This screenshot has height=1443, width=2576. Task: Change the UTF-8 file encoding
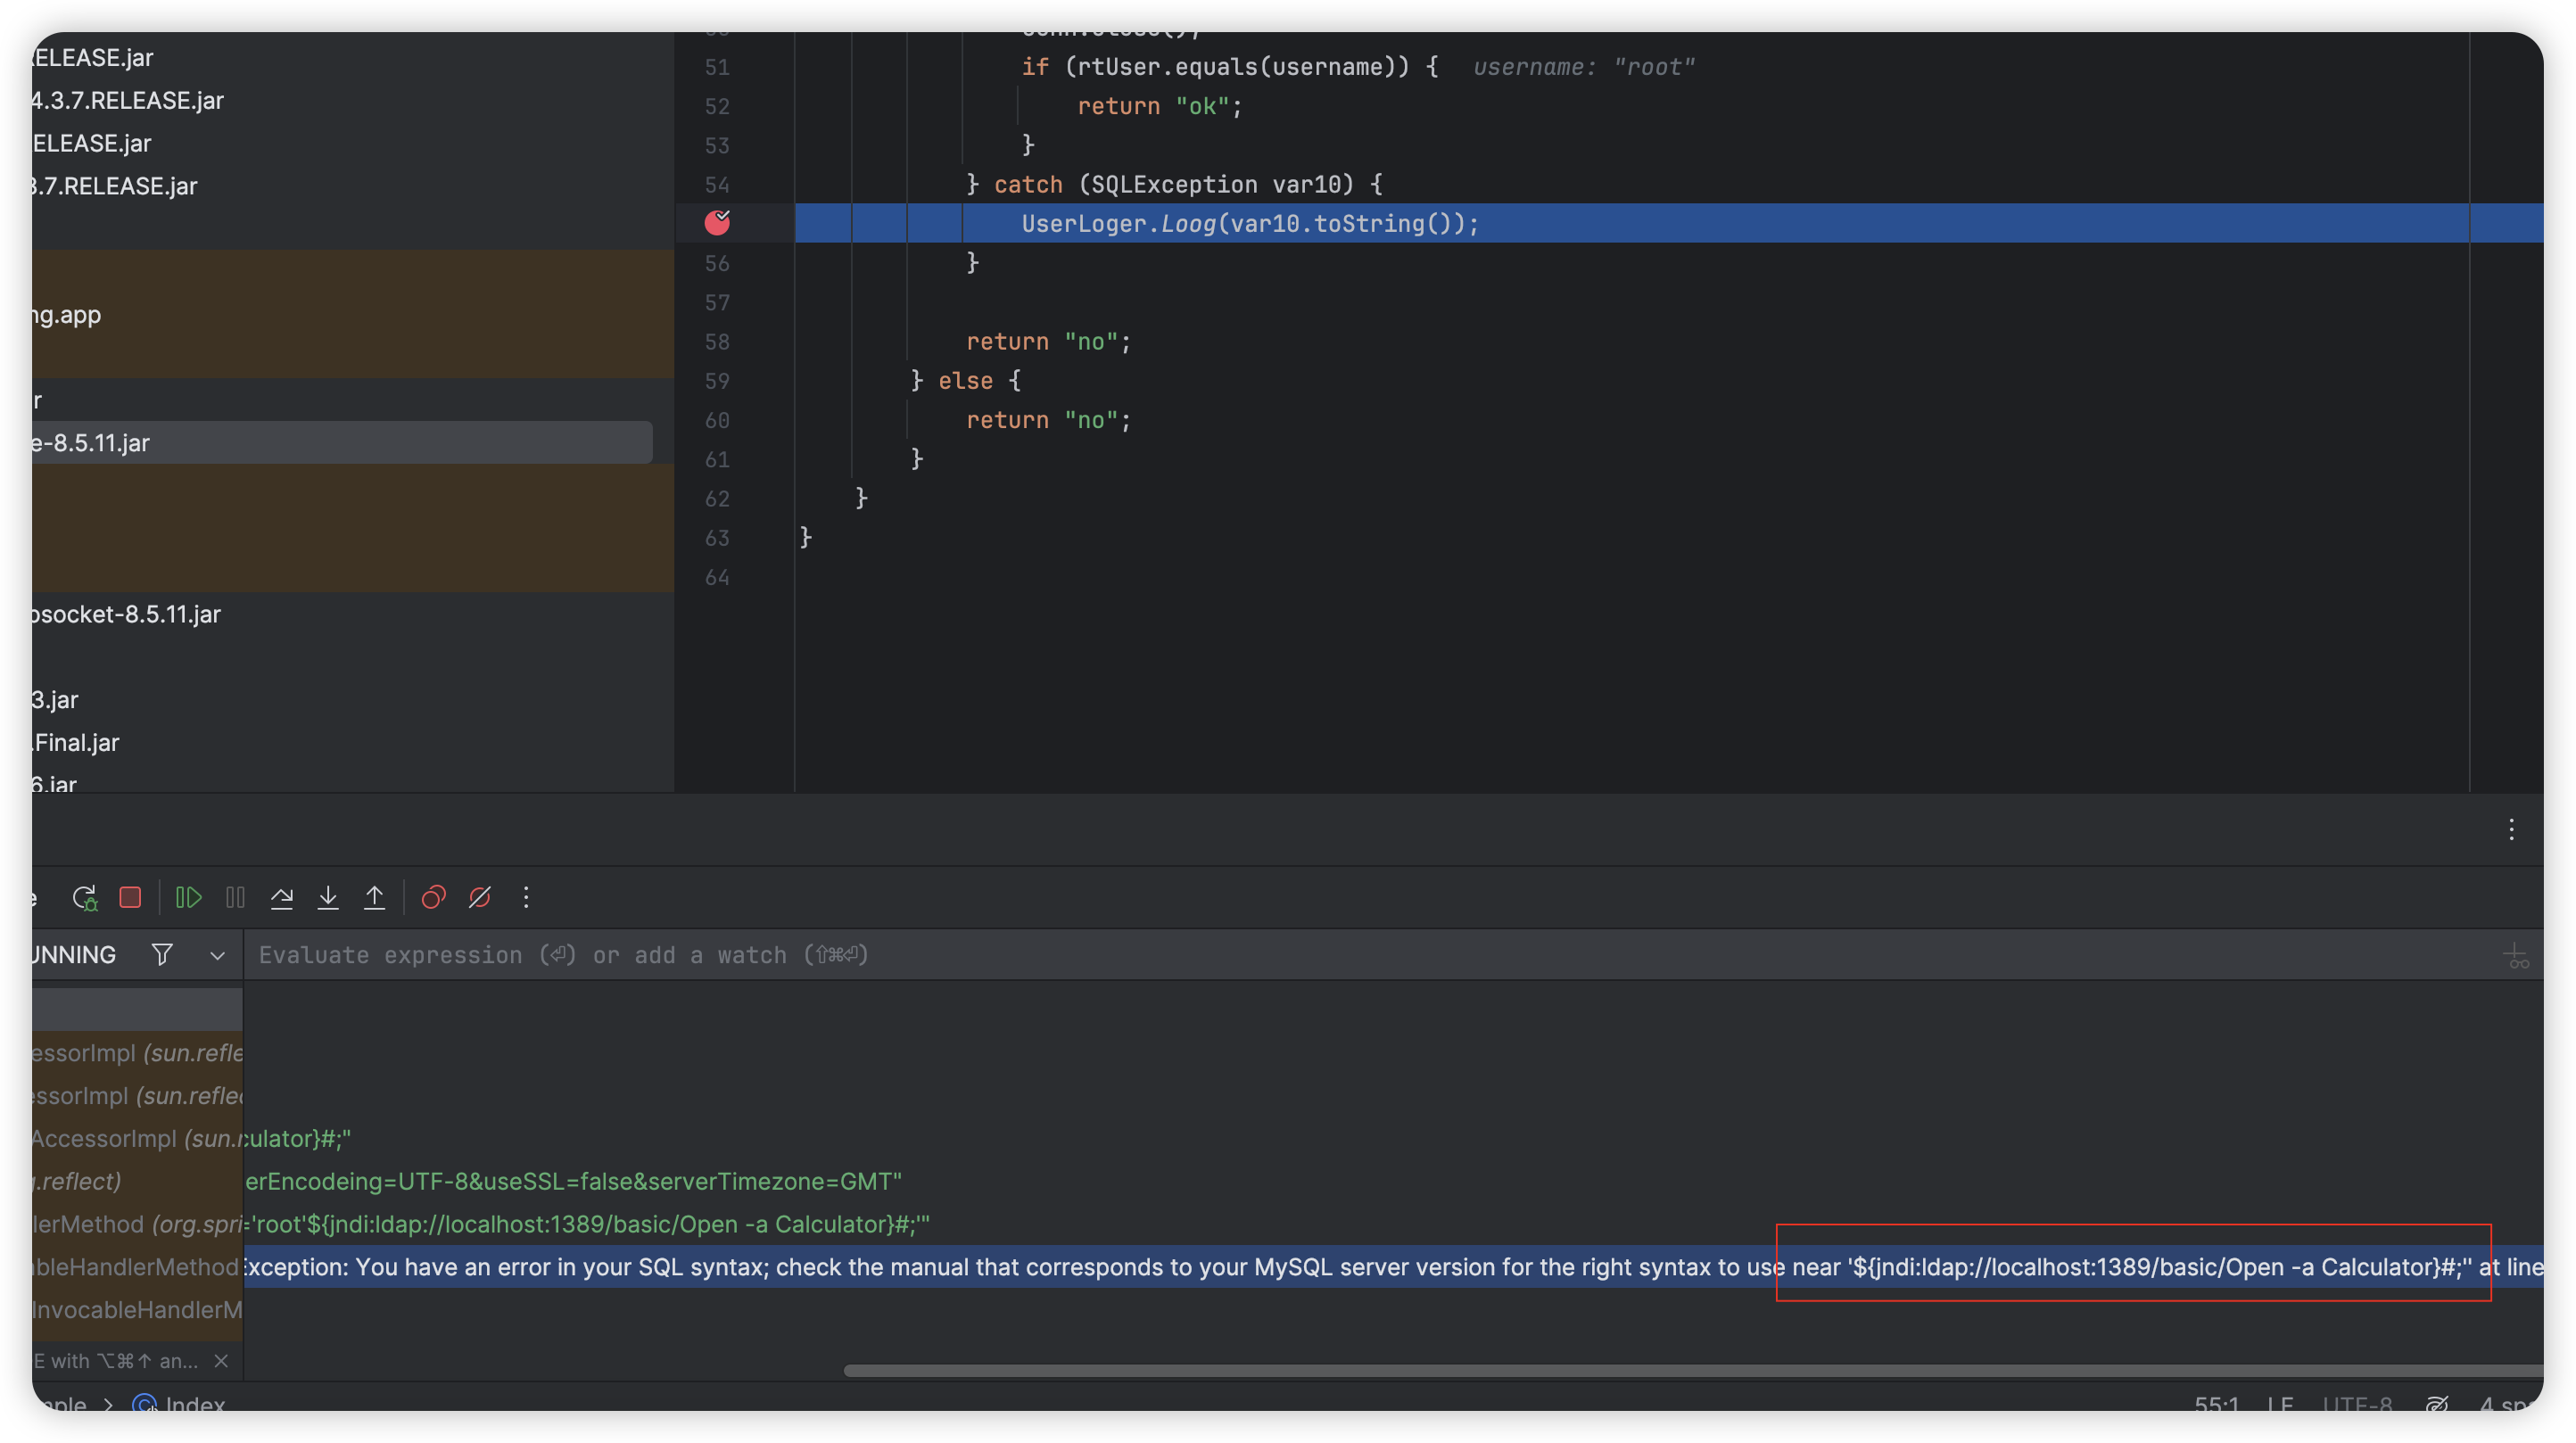2357,1403
